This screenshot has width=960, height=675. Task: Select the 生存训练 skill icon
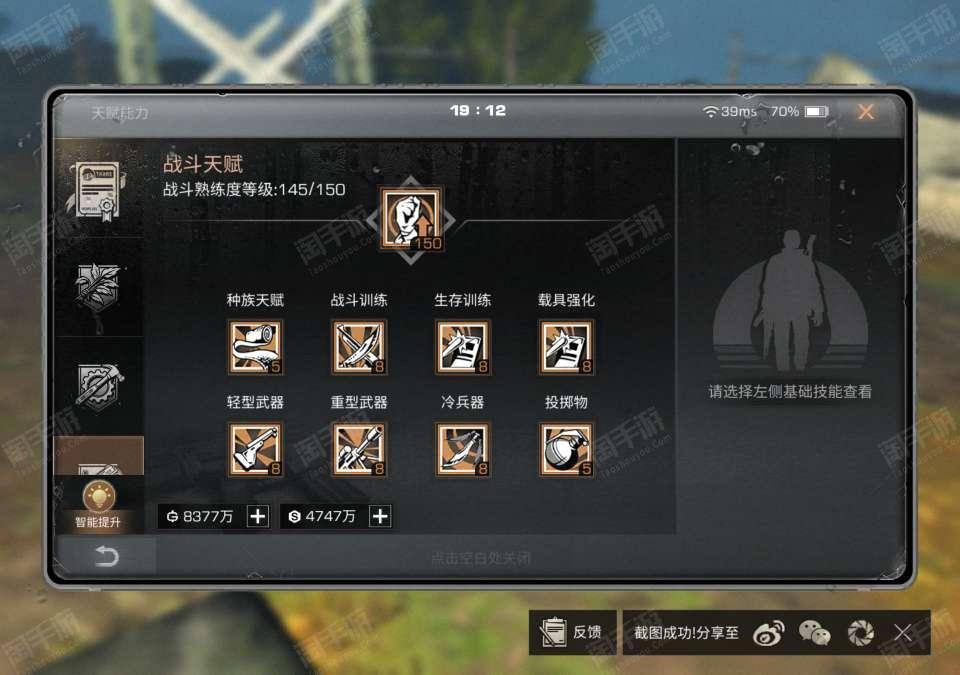[463, 347]
